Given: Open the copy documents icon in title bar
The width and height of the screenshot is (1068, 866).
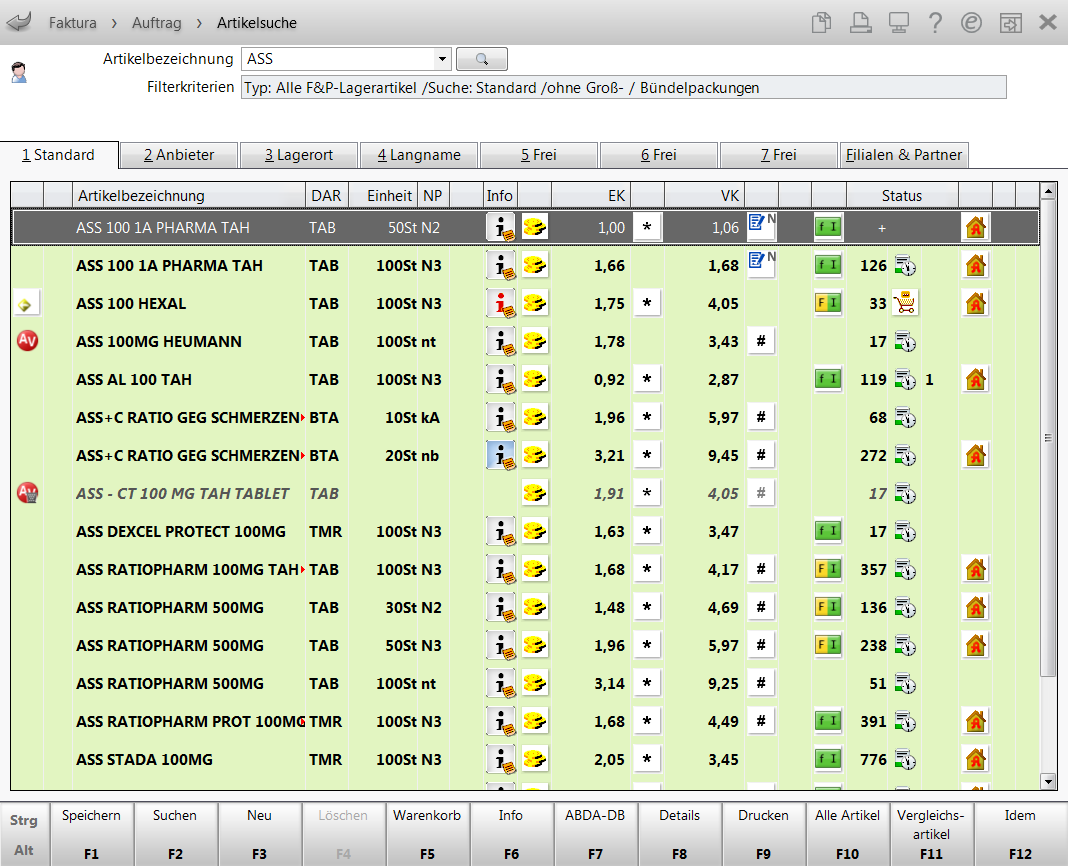Looking at the screenshot, I should pos(821,22).
